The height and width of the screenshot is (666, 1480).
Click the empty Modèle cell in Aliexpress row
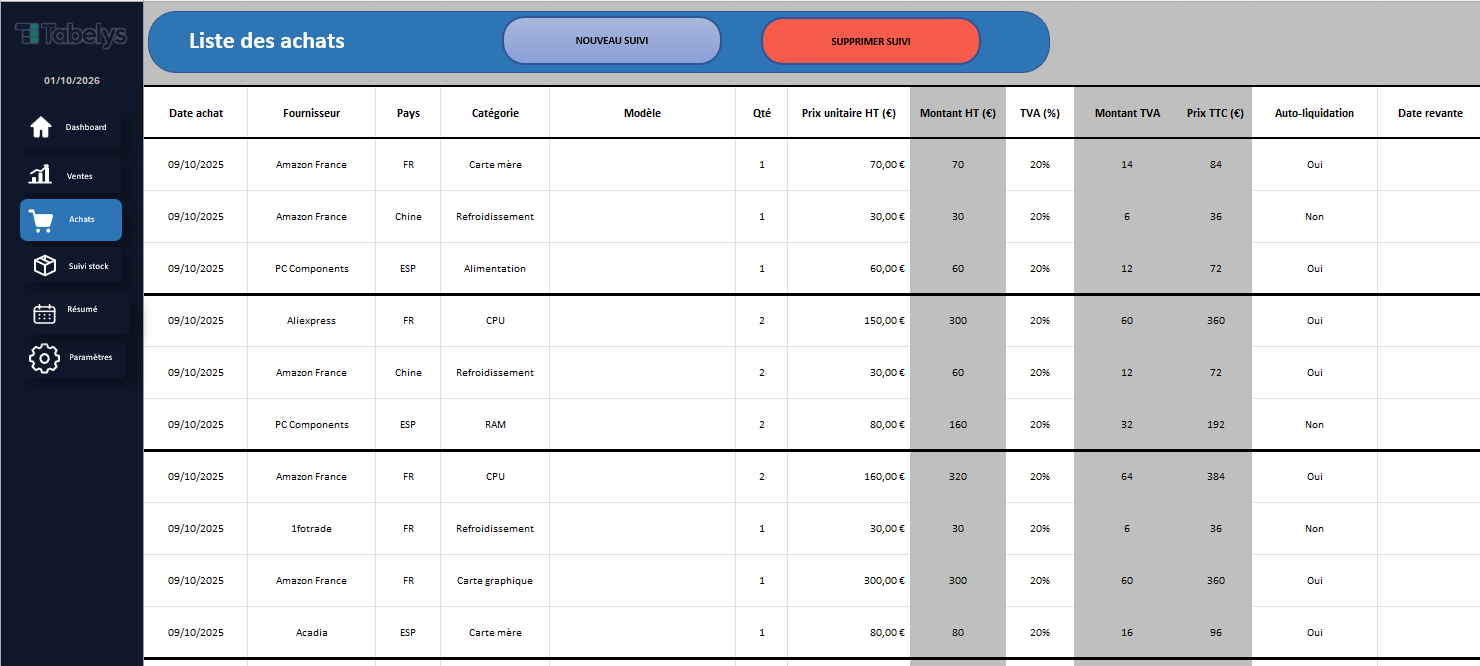(x=642, y=321)
